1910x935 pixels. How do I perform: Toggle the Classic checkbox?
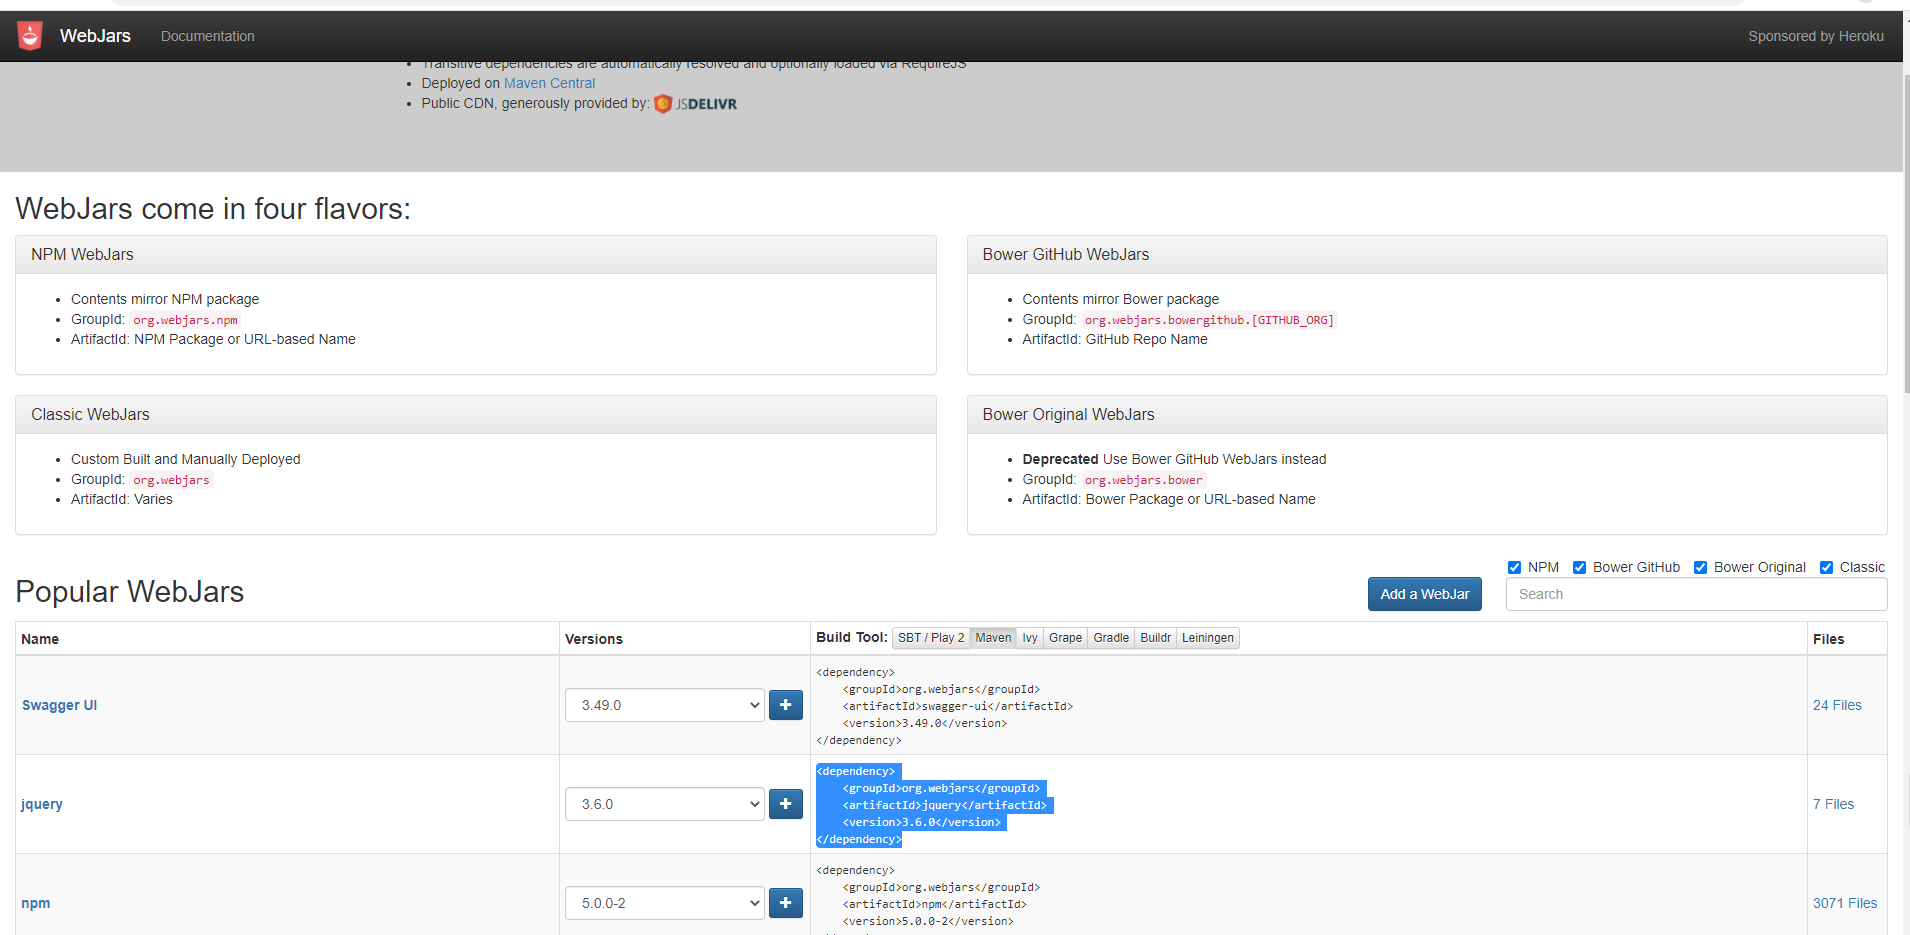click(1826, 568)
